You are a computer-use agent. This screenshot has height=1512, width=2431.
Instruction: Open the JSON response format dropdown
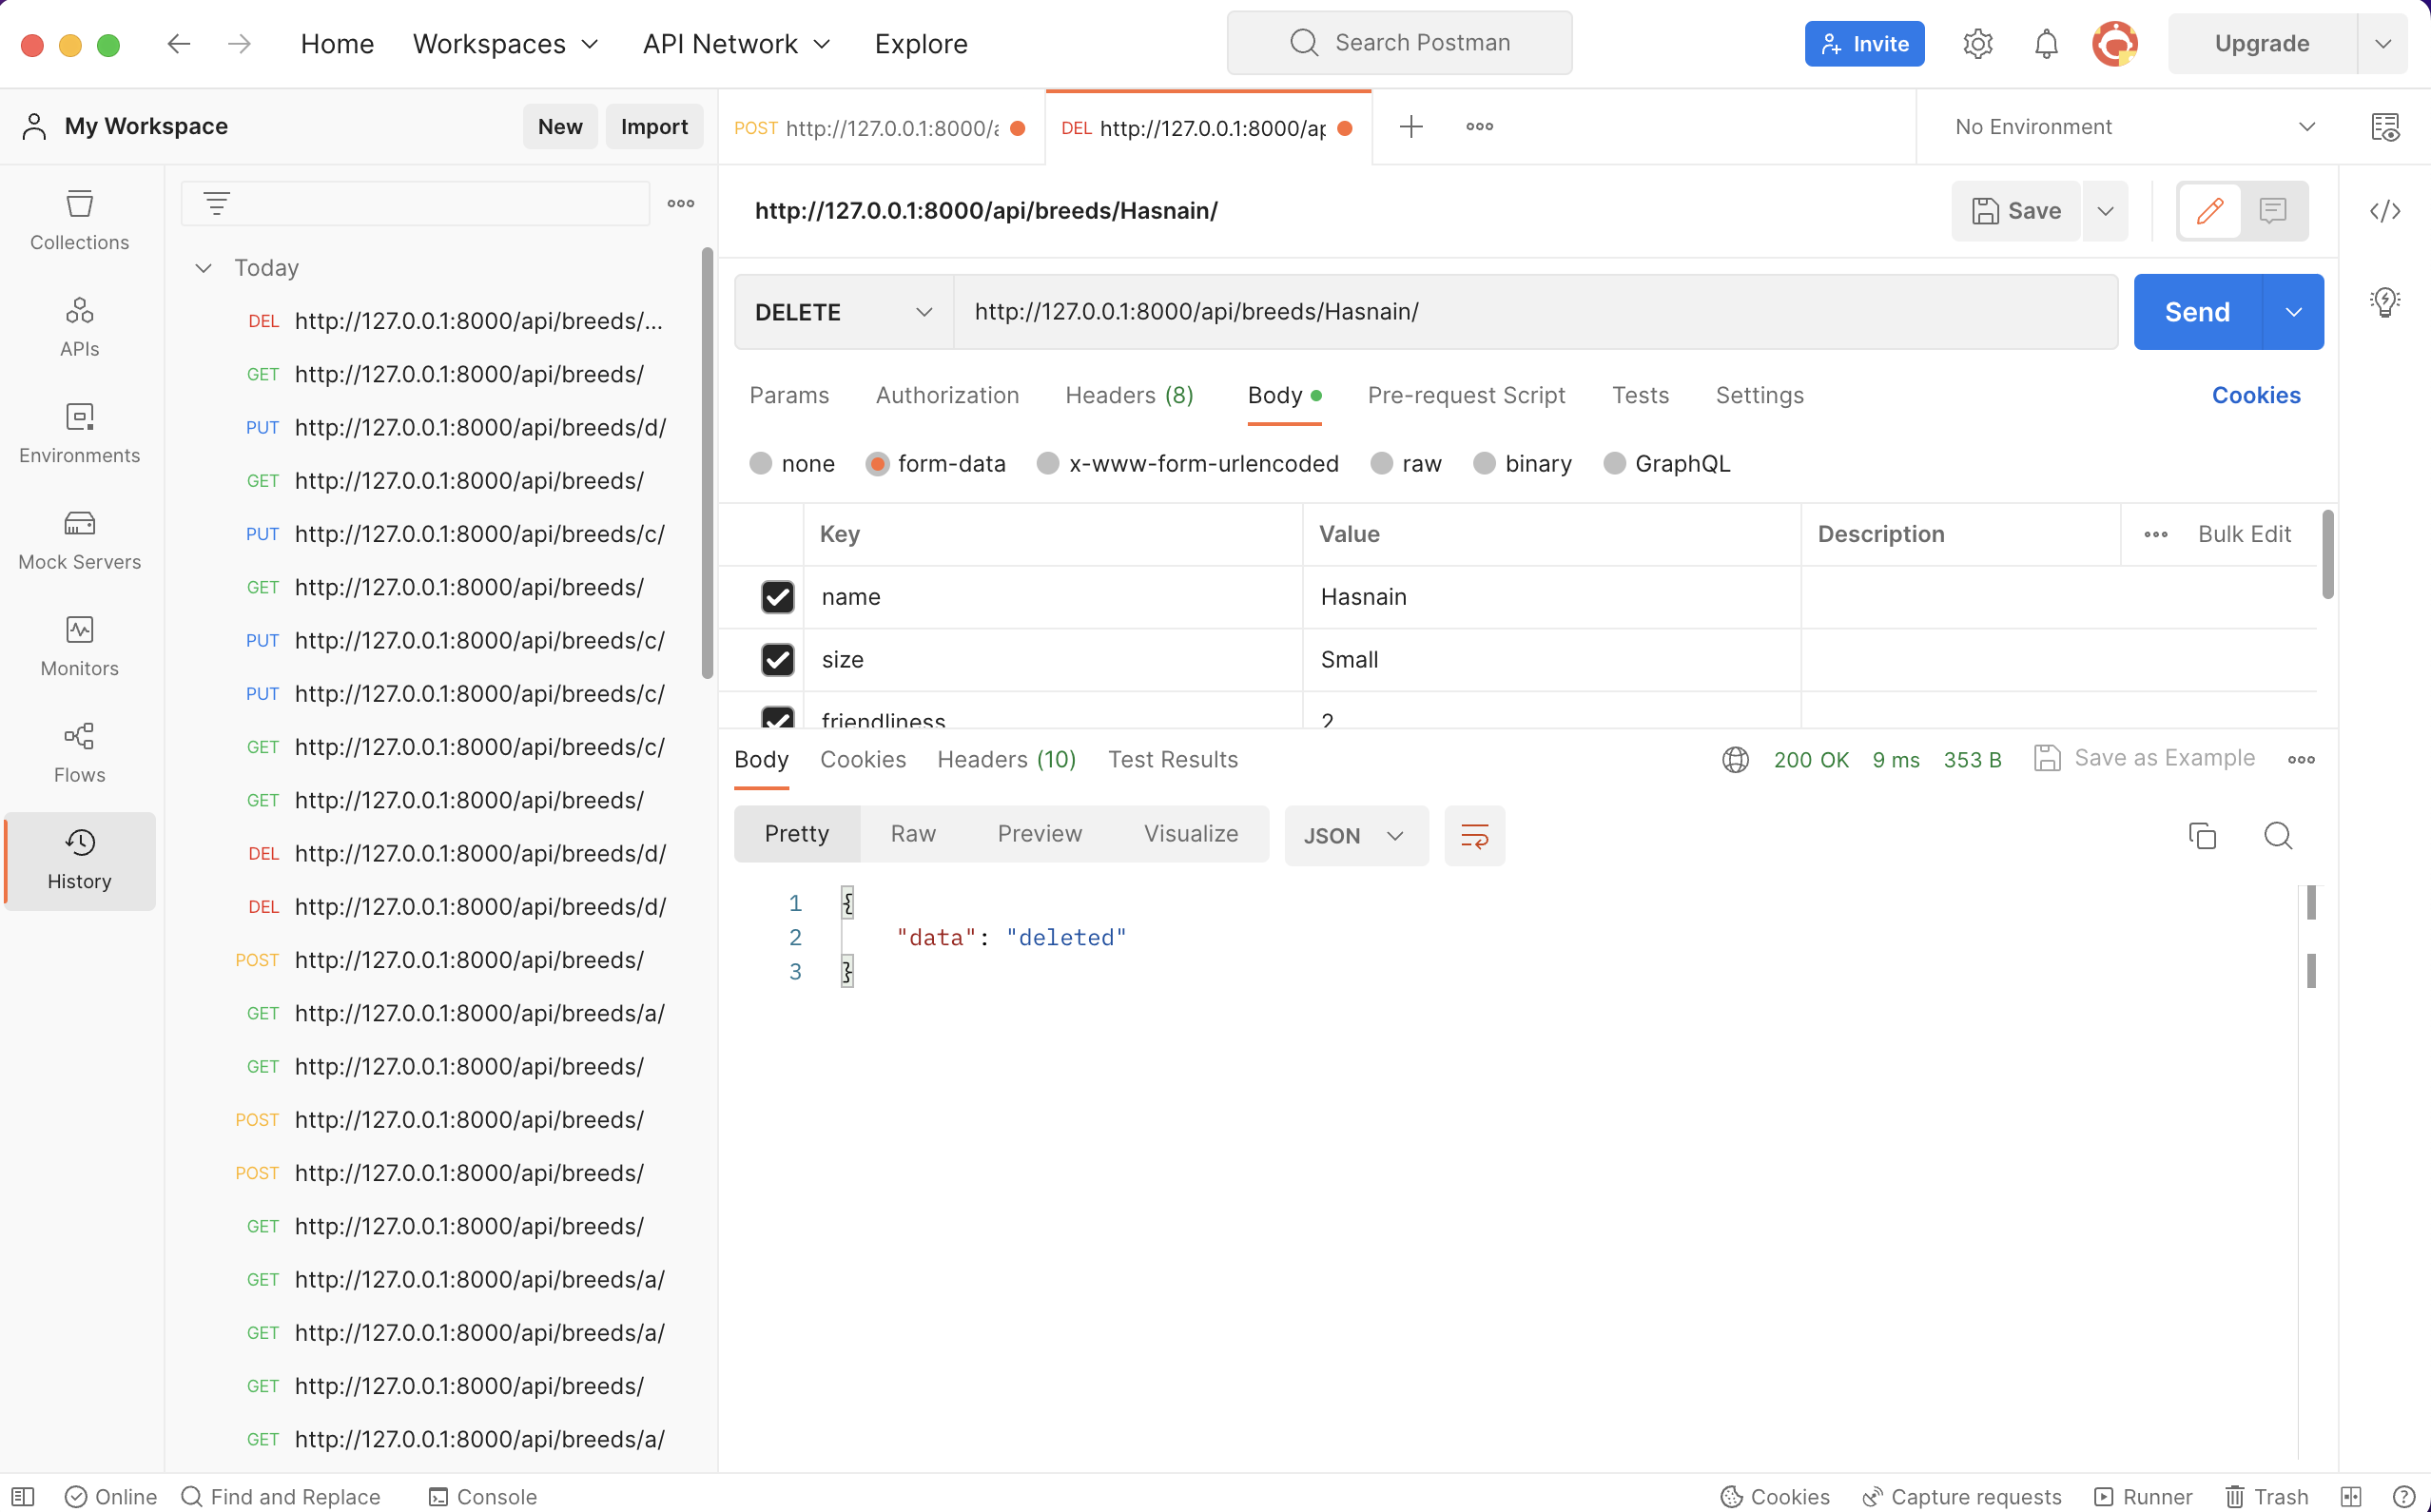coord(1354,835)
